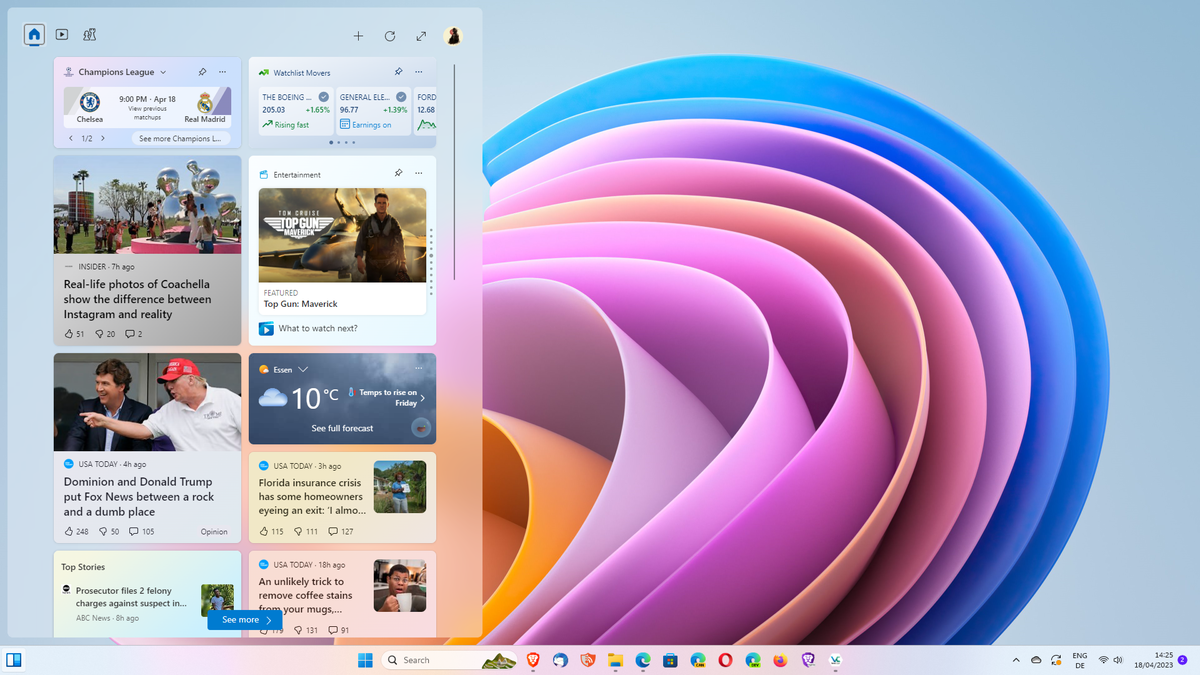The width and height of the screenshot is (1200, 675).
Task: Open more options for Weather widget
Action: [418, 368]
